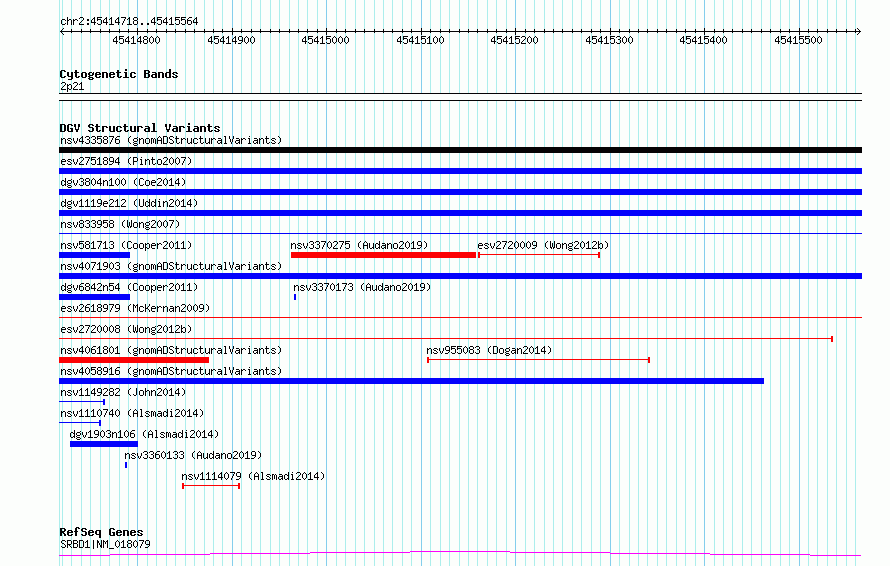The image size is (890, 566).
Task: Click ruler position 45415300
Action: click(x=609, y=40)
